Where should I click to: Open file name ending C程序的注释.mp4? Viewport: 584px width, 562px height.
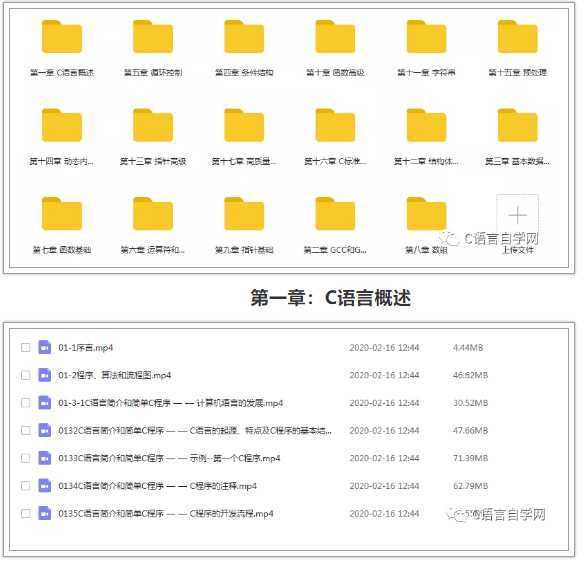(x=158, y=486)
